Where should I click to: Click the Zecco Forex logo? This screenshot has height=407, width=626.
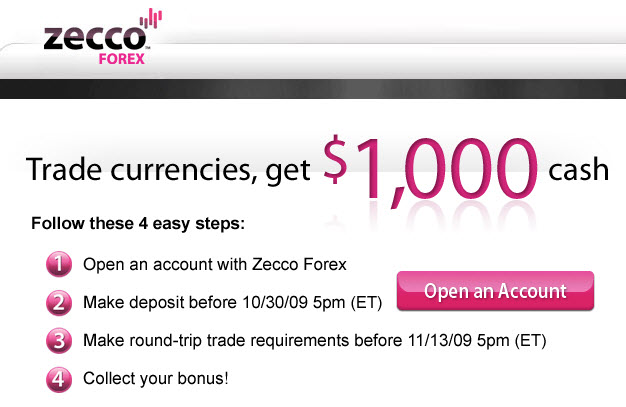[103, 37]
